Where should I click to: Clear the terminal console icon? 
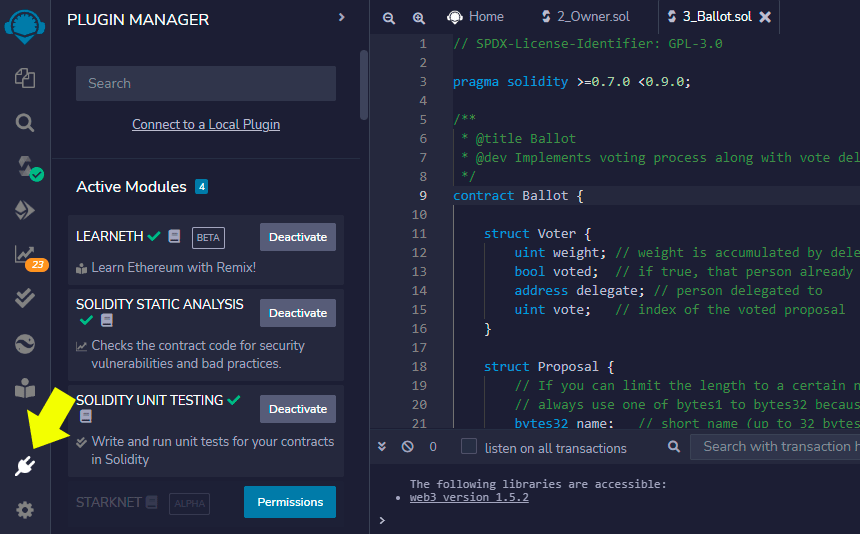pyautogui.click(x=407, y=446)
